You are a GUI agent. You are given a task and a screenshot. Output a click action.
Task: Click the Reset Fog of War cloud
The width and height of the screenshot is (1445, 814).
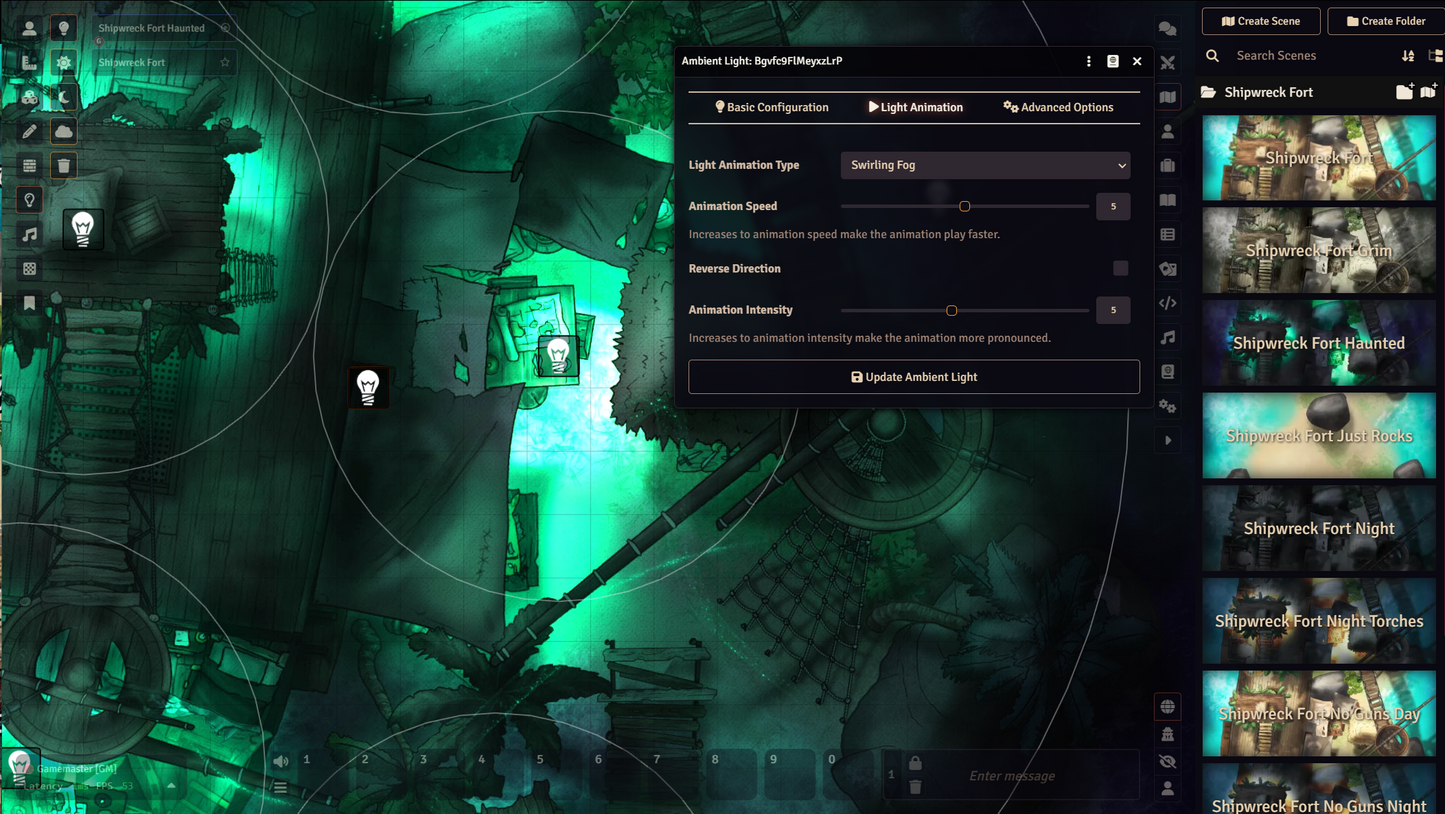tap(64, 131)
